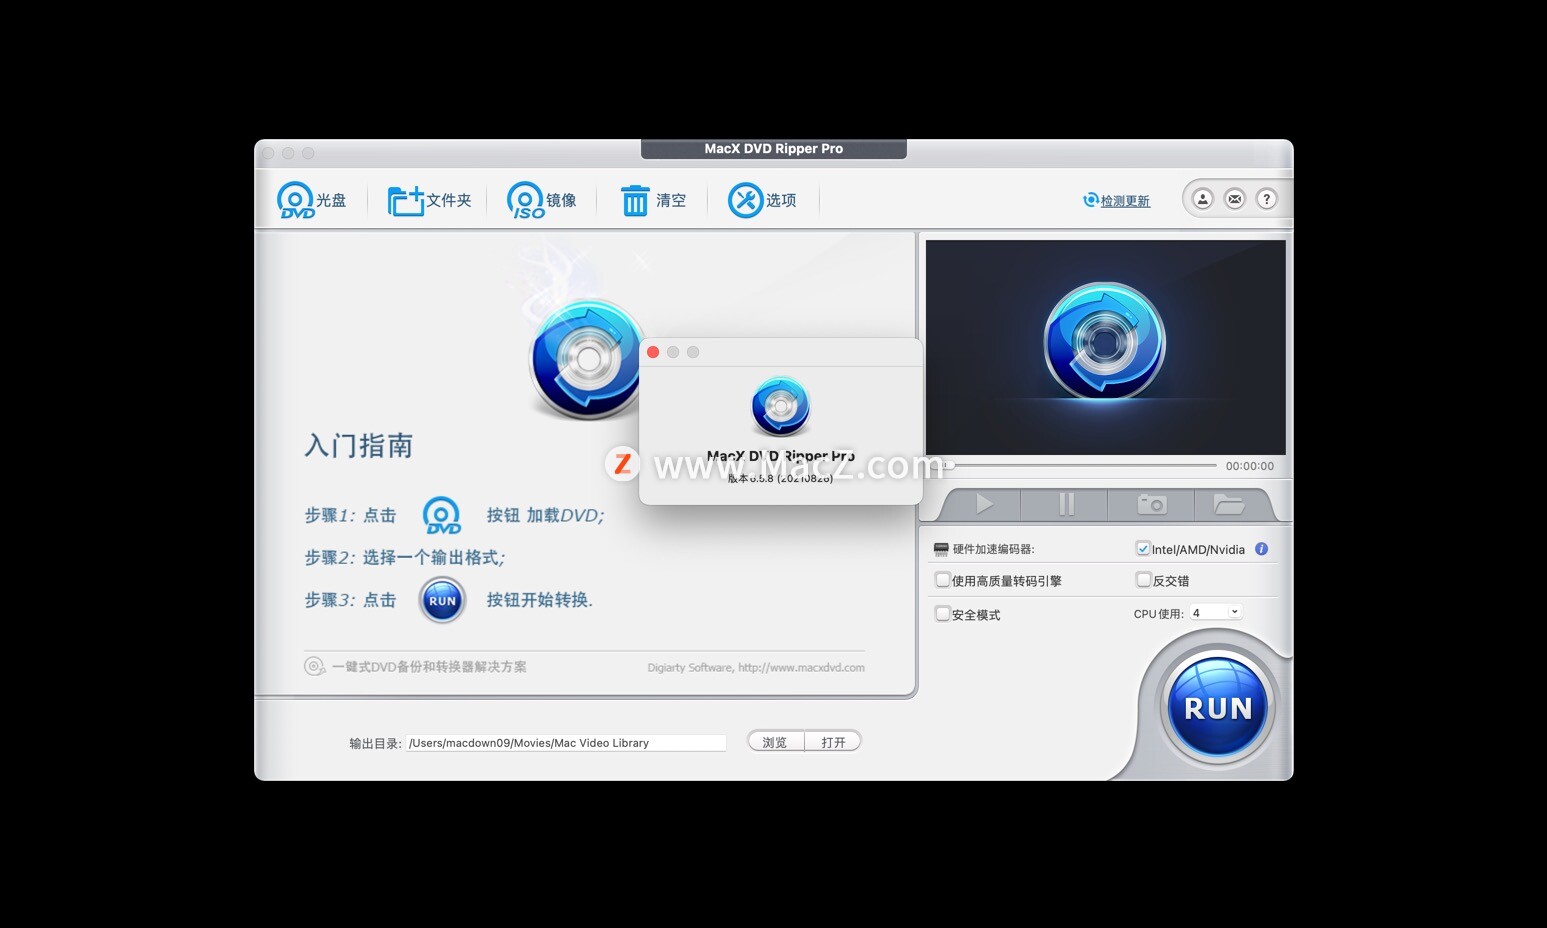Click the preview playback progress slider
The height and width of the screenshot is (928, 1547).
(1078, 465)
